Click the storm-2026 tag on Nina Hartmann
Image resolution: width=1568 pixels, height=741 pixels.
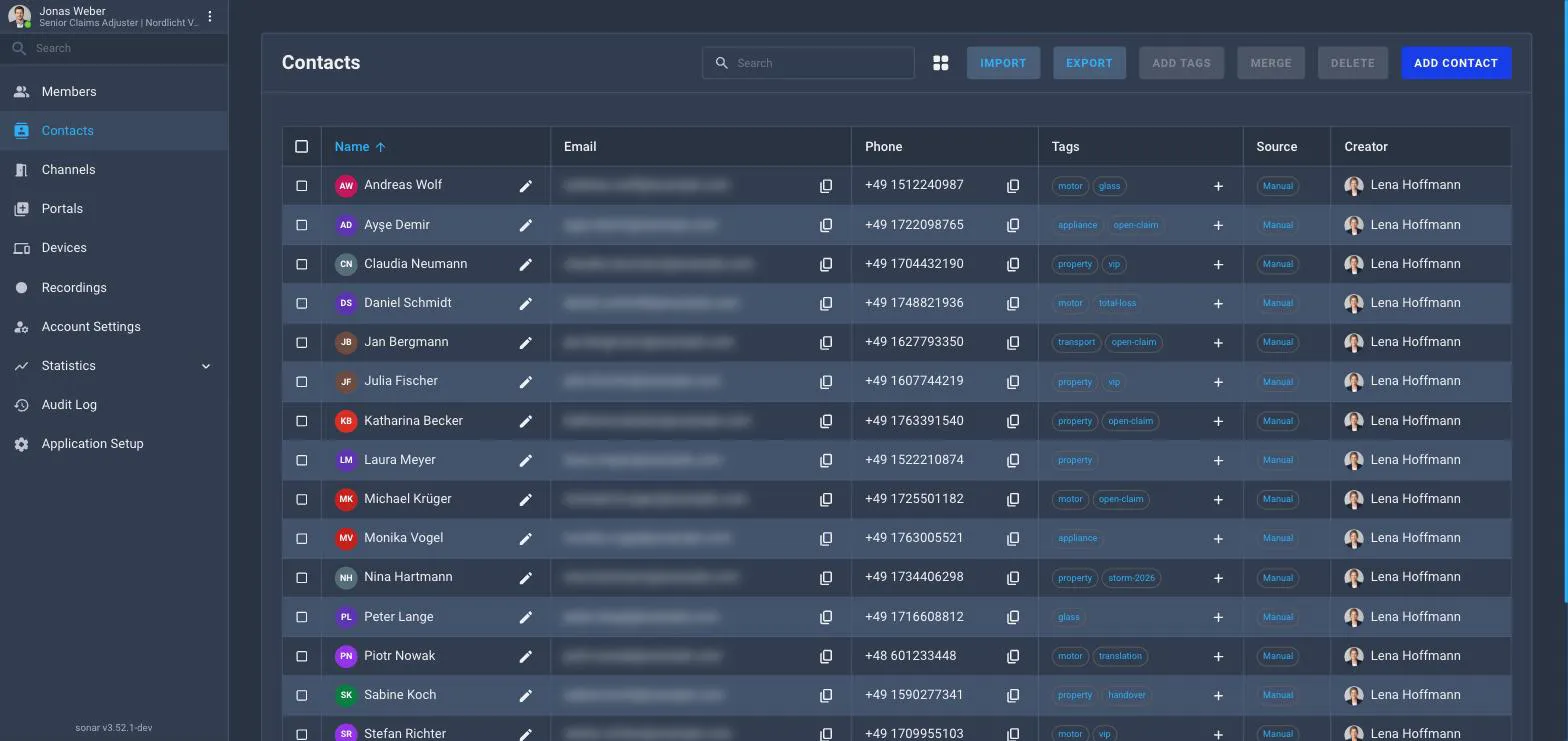(x=1131, y=578)
